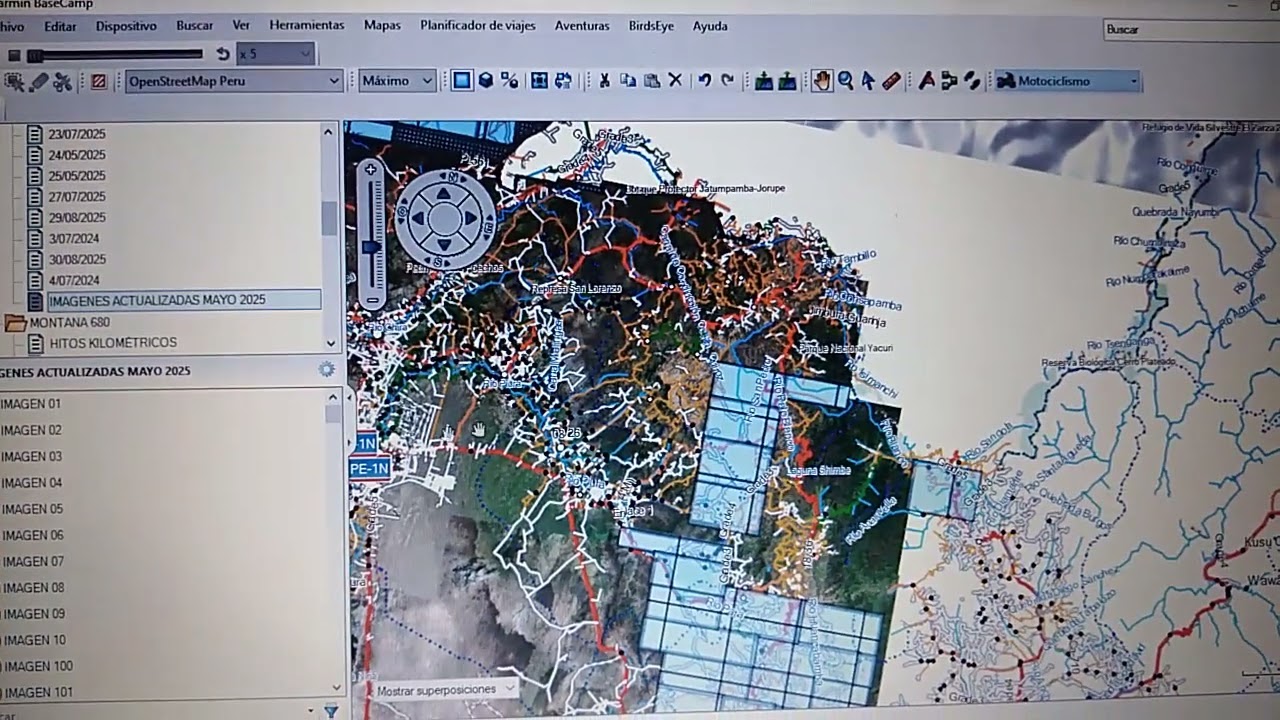Image resolution: width=1280 pixels, height=720 pixels.
Task: Redo the last action
Action: [x=727, y=81]
